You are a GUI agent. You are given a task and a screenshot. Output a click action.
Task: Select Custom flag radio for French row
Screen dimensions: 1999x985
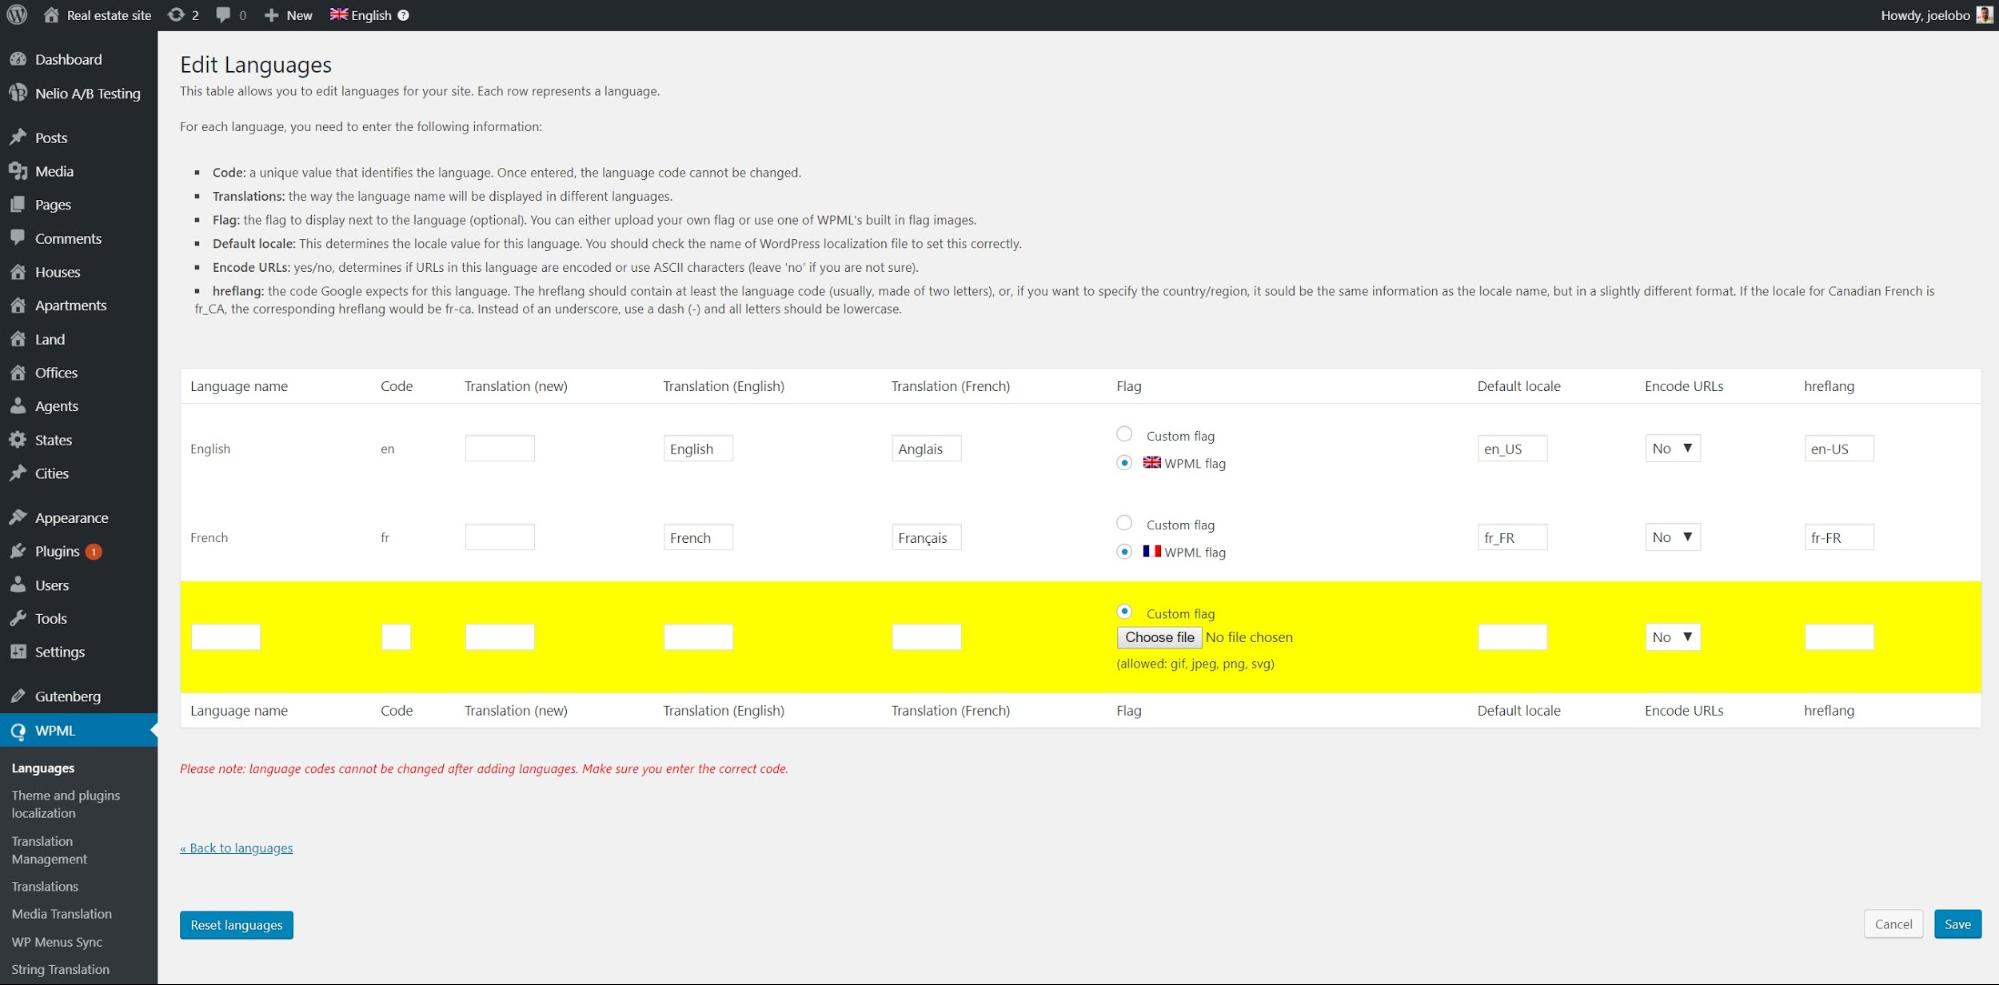[x=1124, y=523]
